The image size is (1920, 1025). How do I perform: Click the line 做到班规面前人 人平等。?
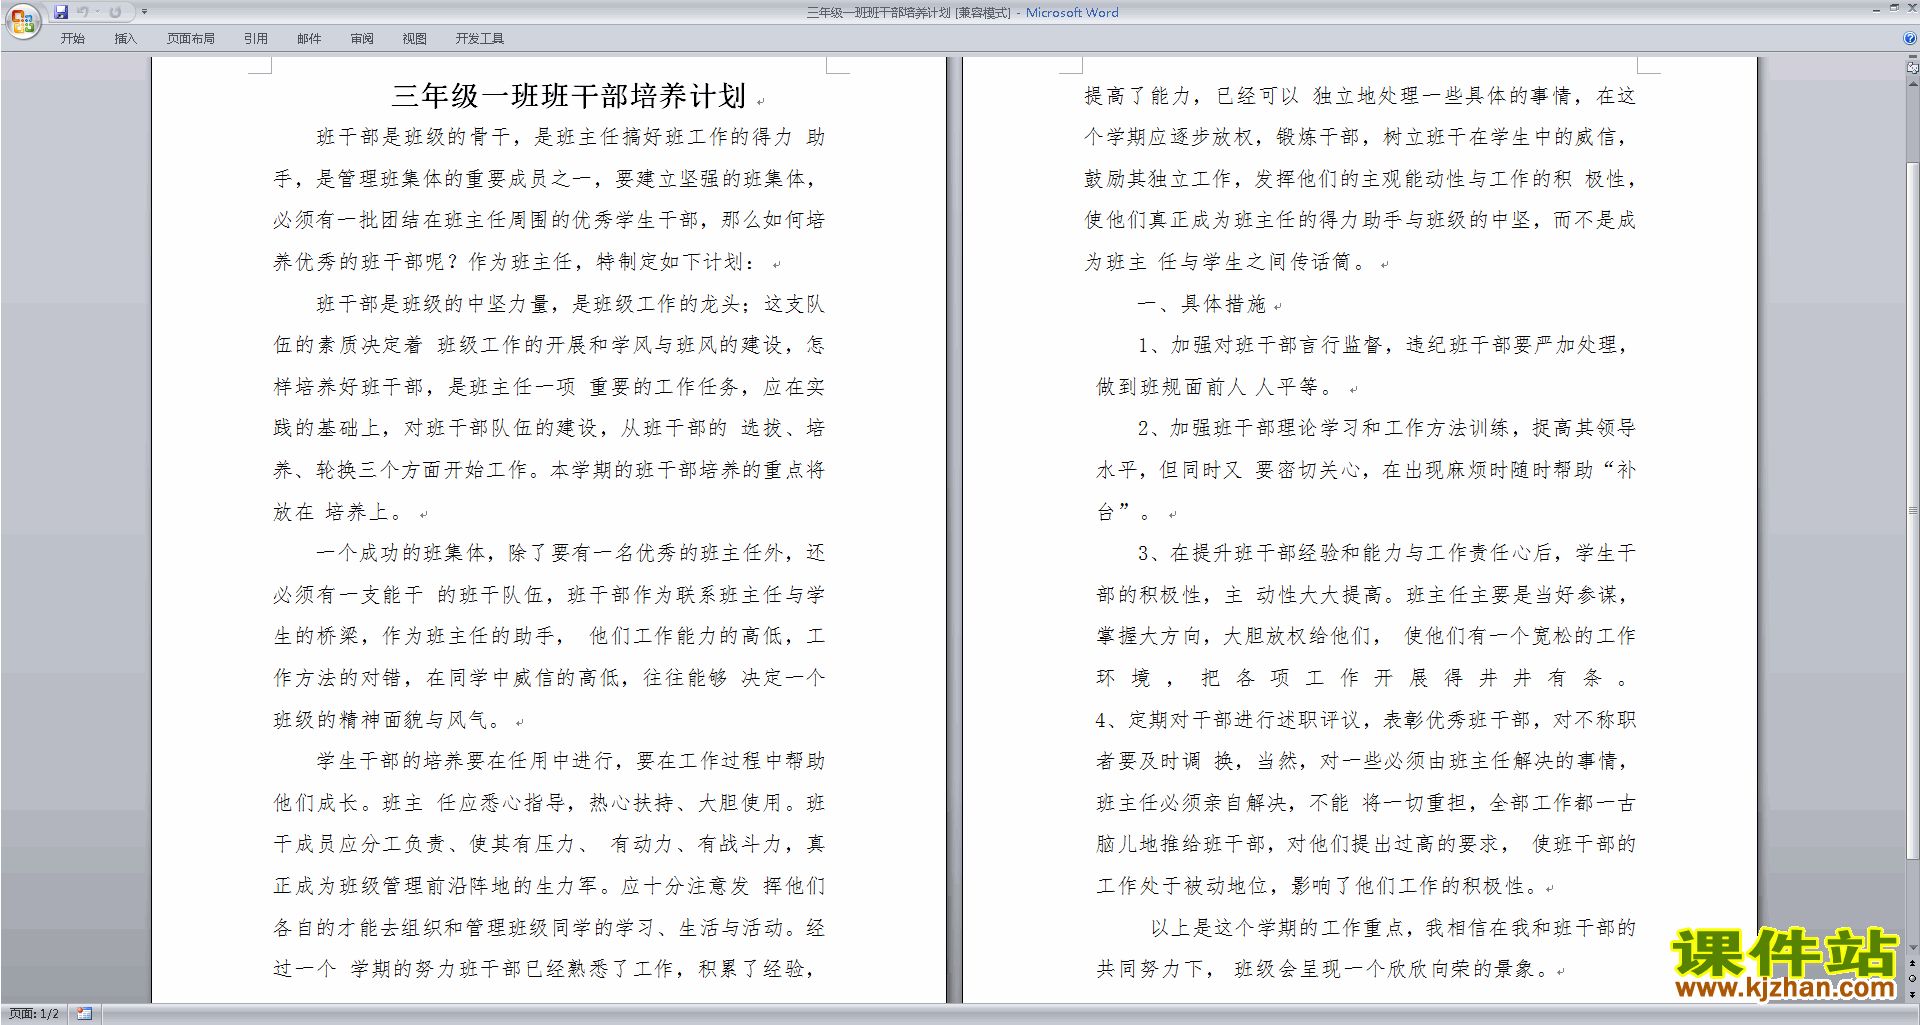point(1215,387)
